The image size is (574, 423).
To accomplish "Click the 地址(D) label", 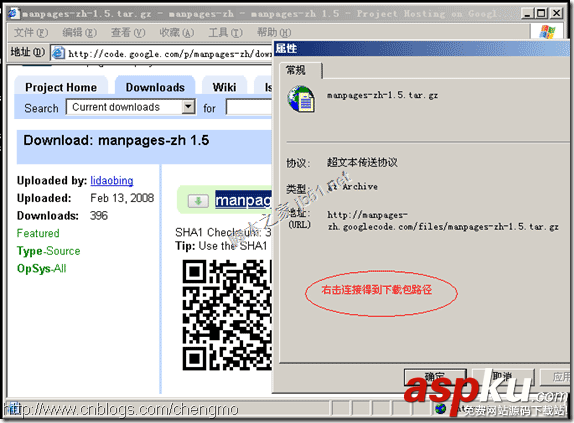I will [27, 52].
